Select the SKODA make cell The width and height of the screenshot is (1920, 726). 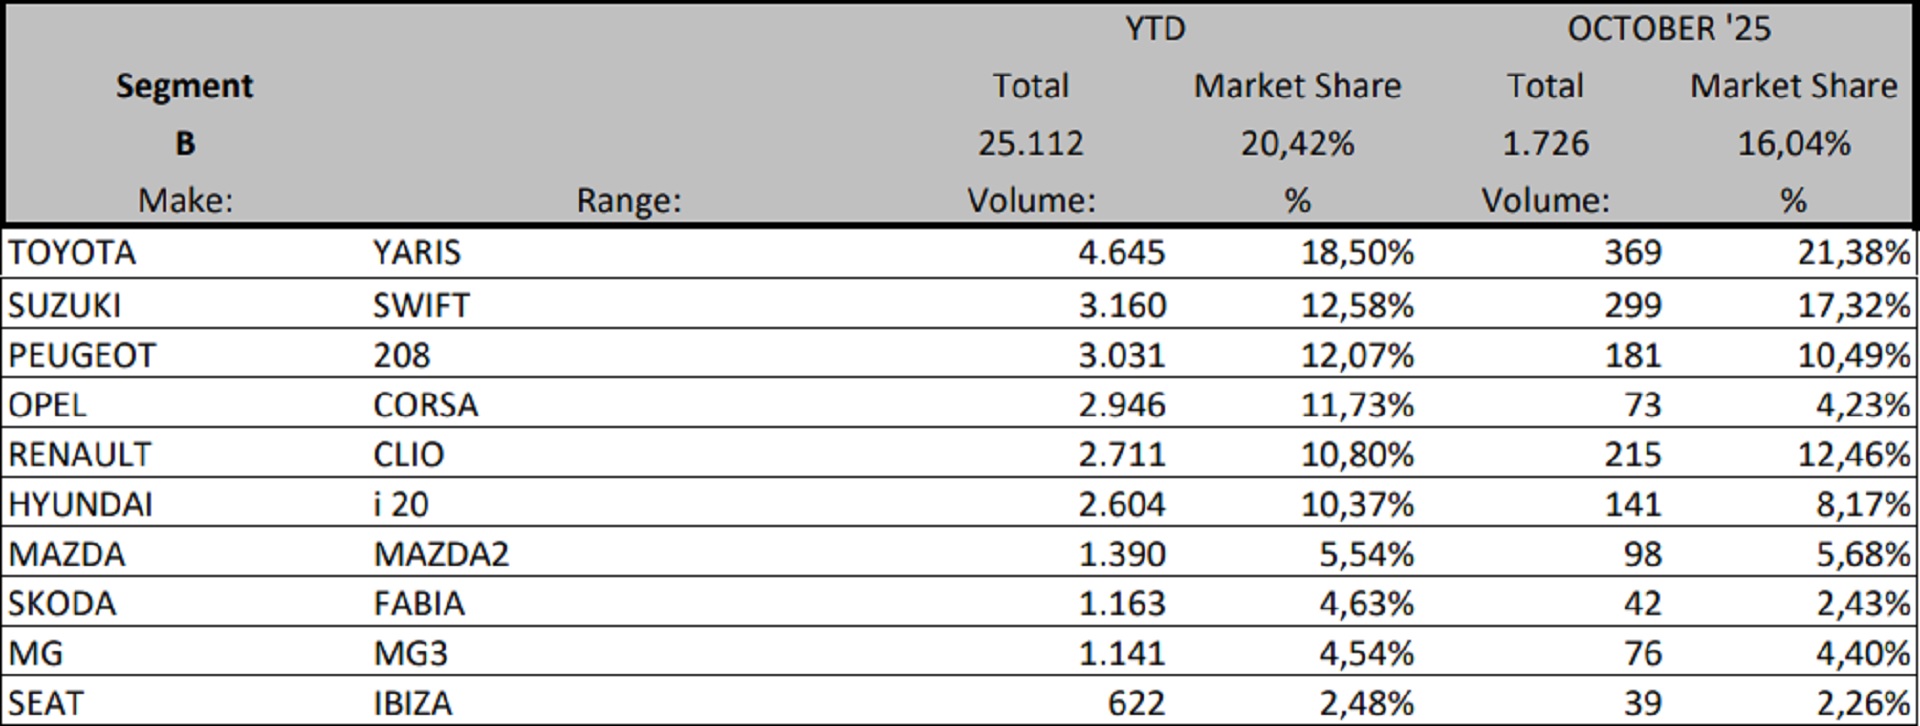click(x=62, y=604)
